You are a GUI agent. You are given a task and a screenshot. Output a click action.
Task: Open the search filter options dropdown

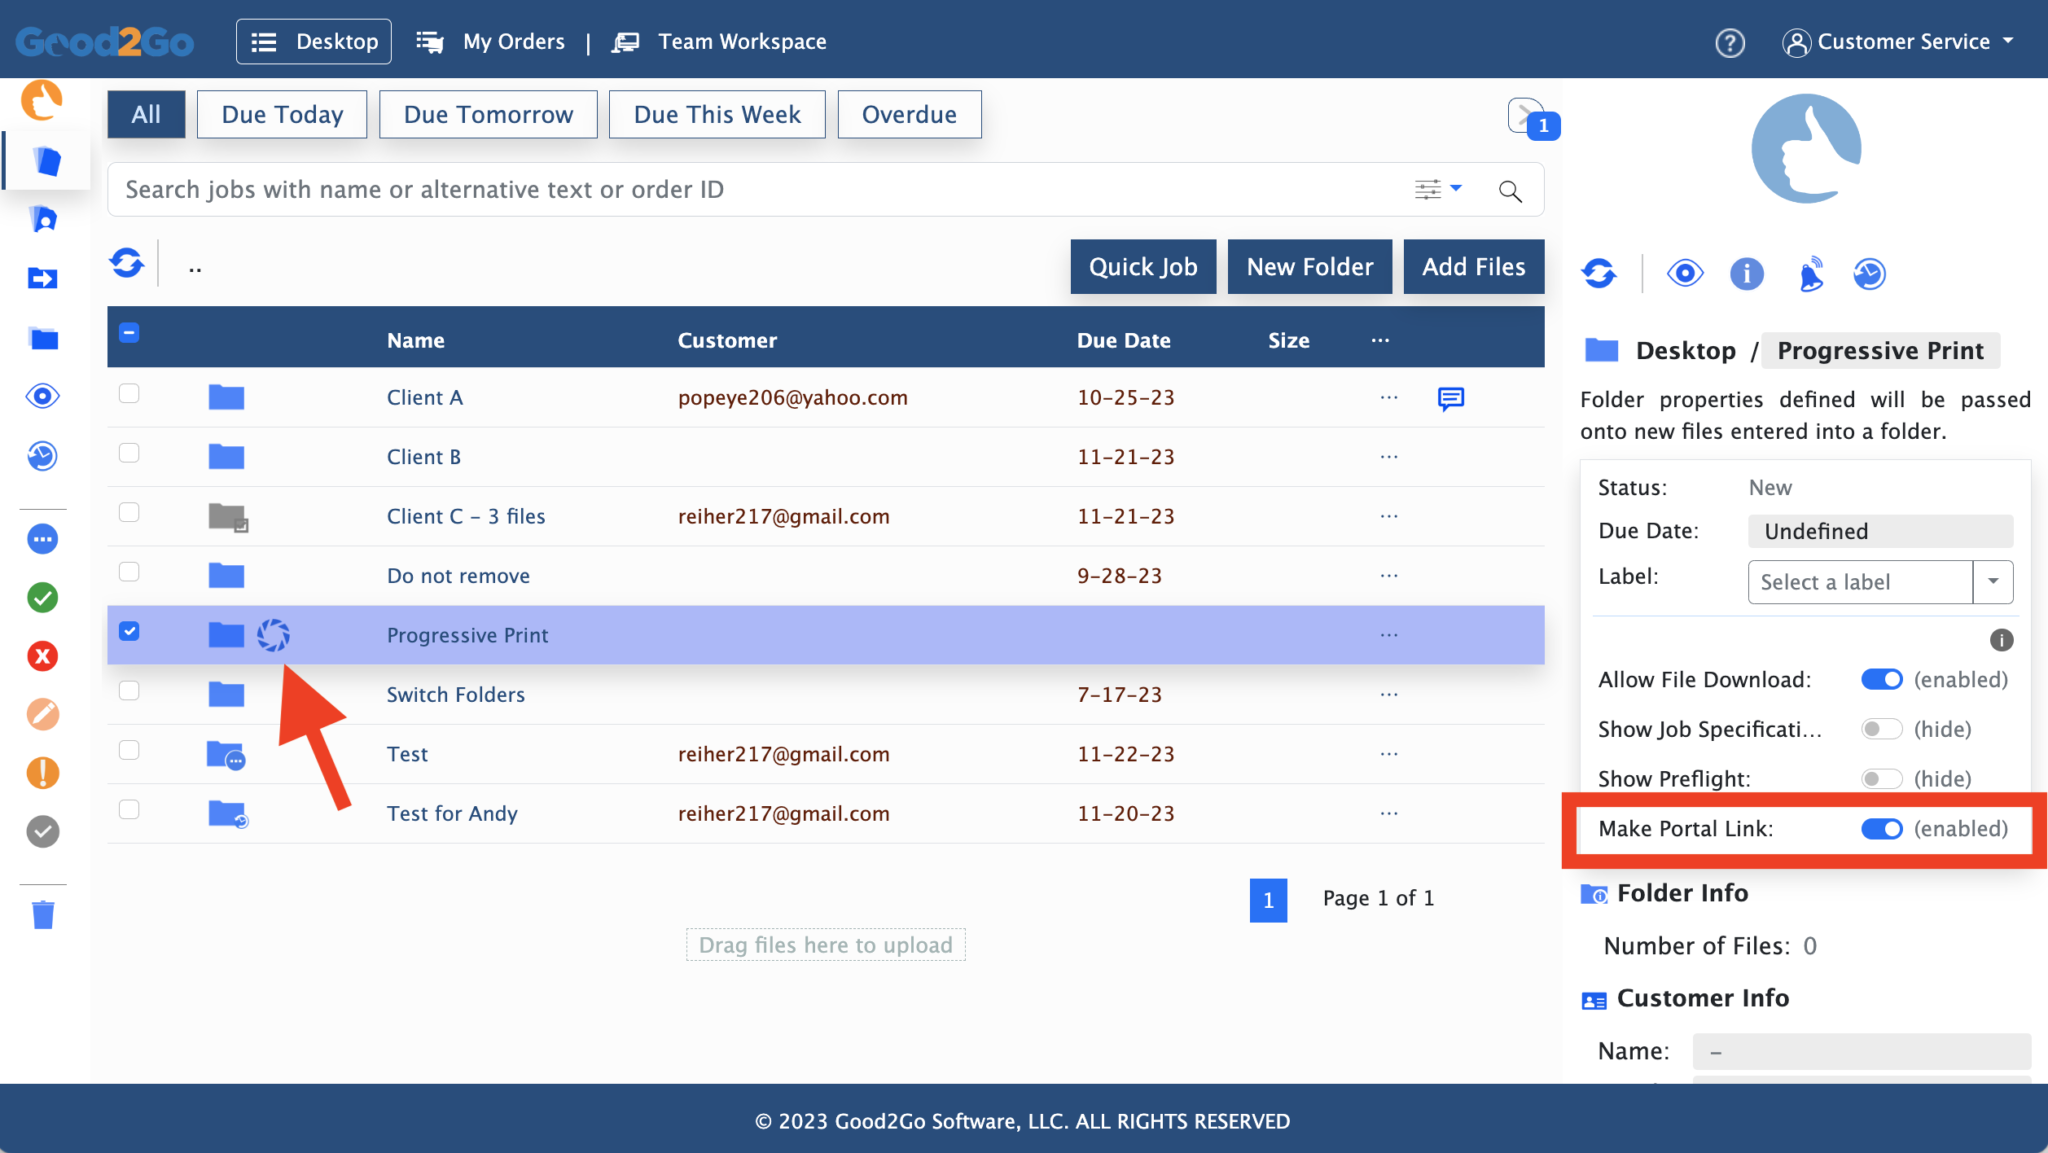pyautogui.click(x=1438, y=189)
